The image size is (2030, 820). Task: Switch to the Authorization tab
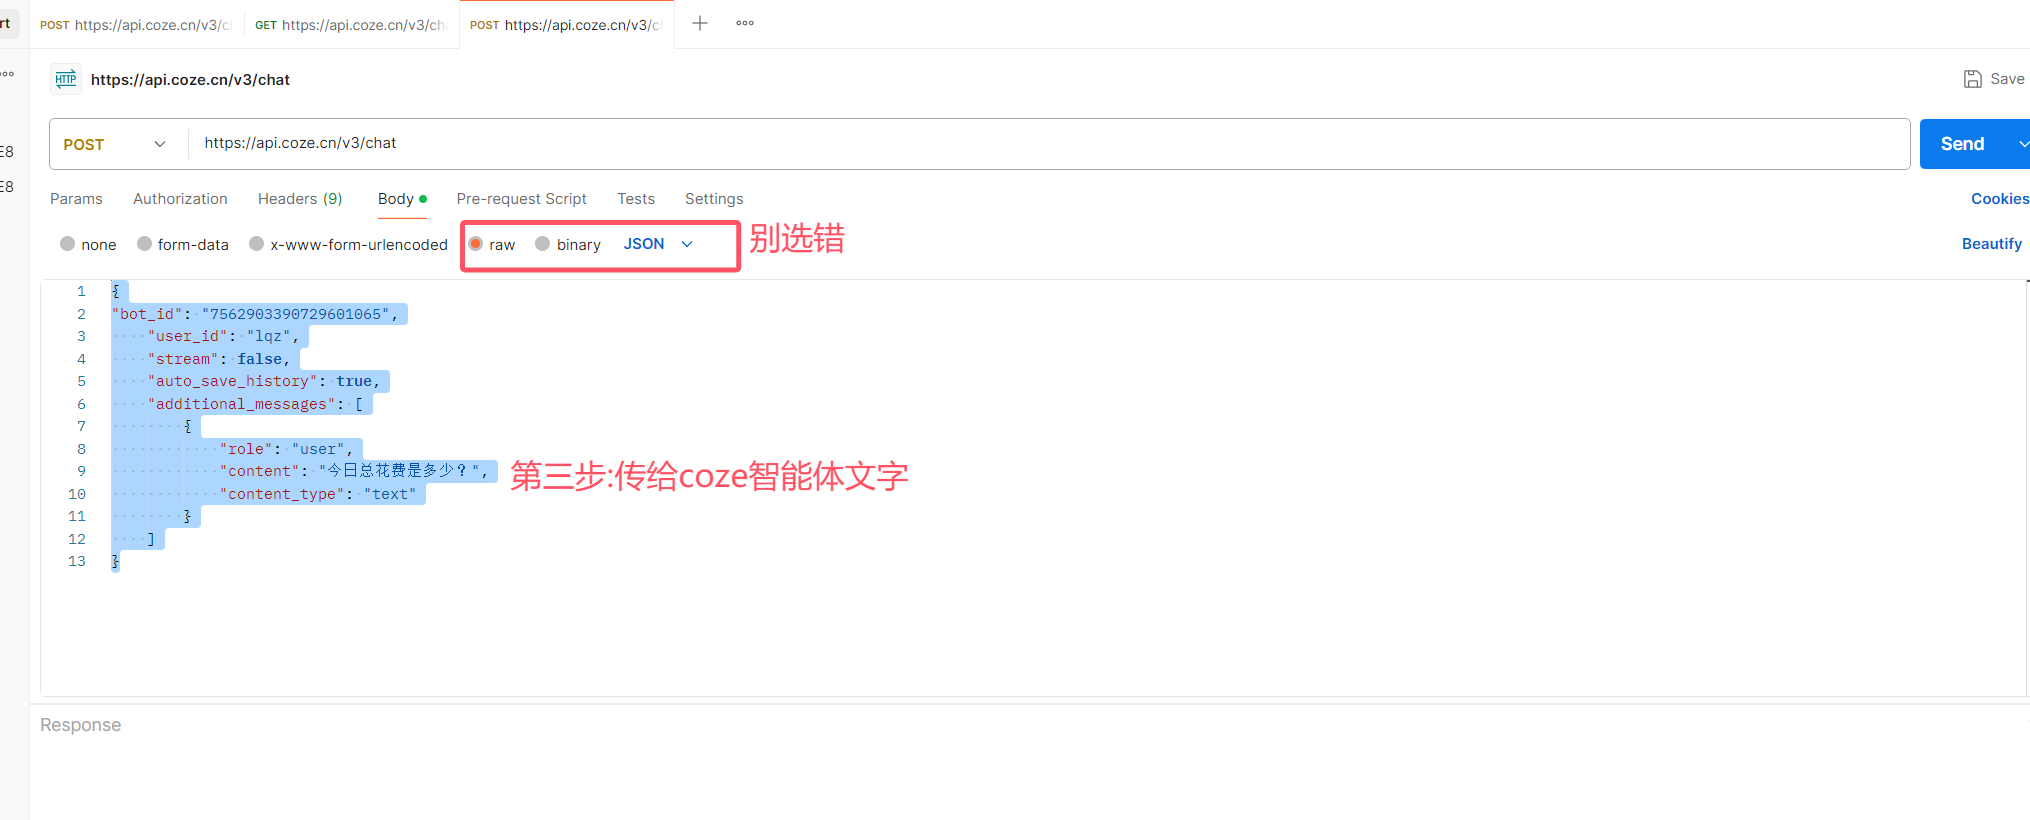pyautogui.click(x=180, y=199)
